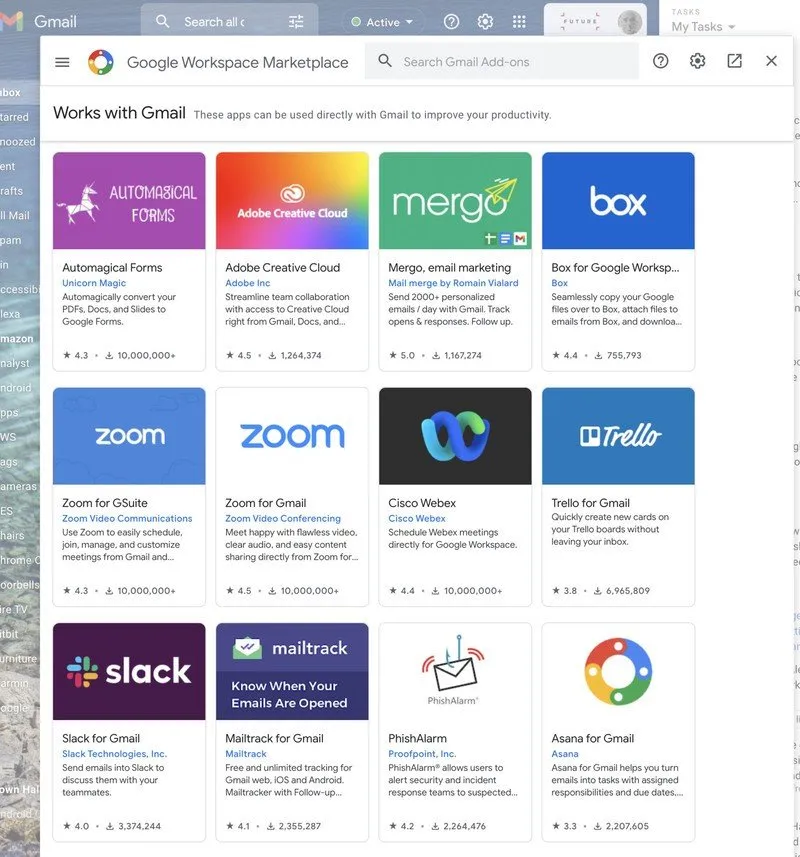Open the Google apps grid
This screenshot has height=857, width=800.
519,21
